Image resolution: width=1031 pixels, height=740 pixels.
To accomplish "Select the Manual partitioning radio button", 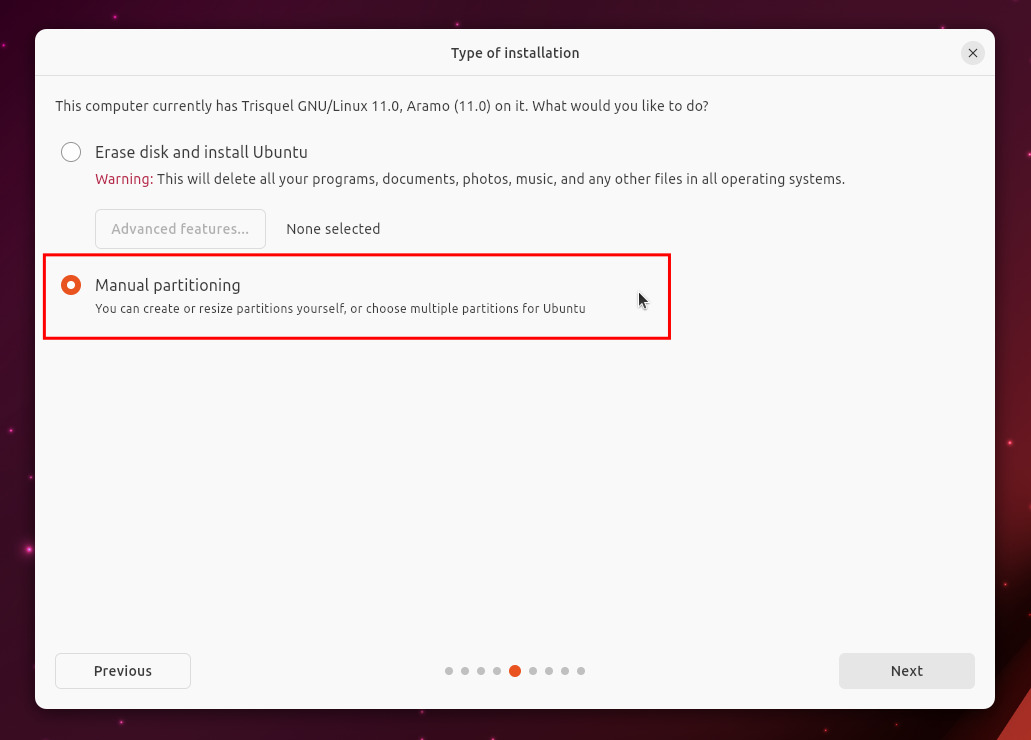I will 71,285.
